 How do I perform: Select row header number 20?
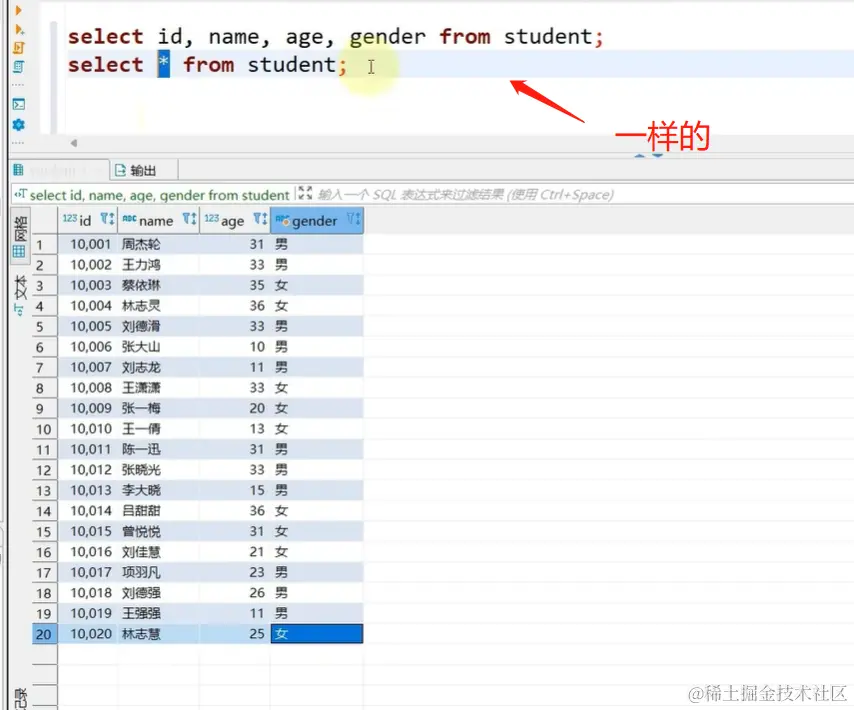(x=44, y=634)
